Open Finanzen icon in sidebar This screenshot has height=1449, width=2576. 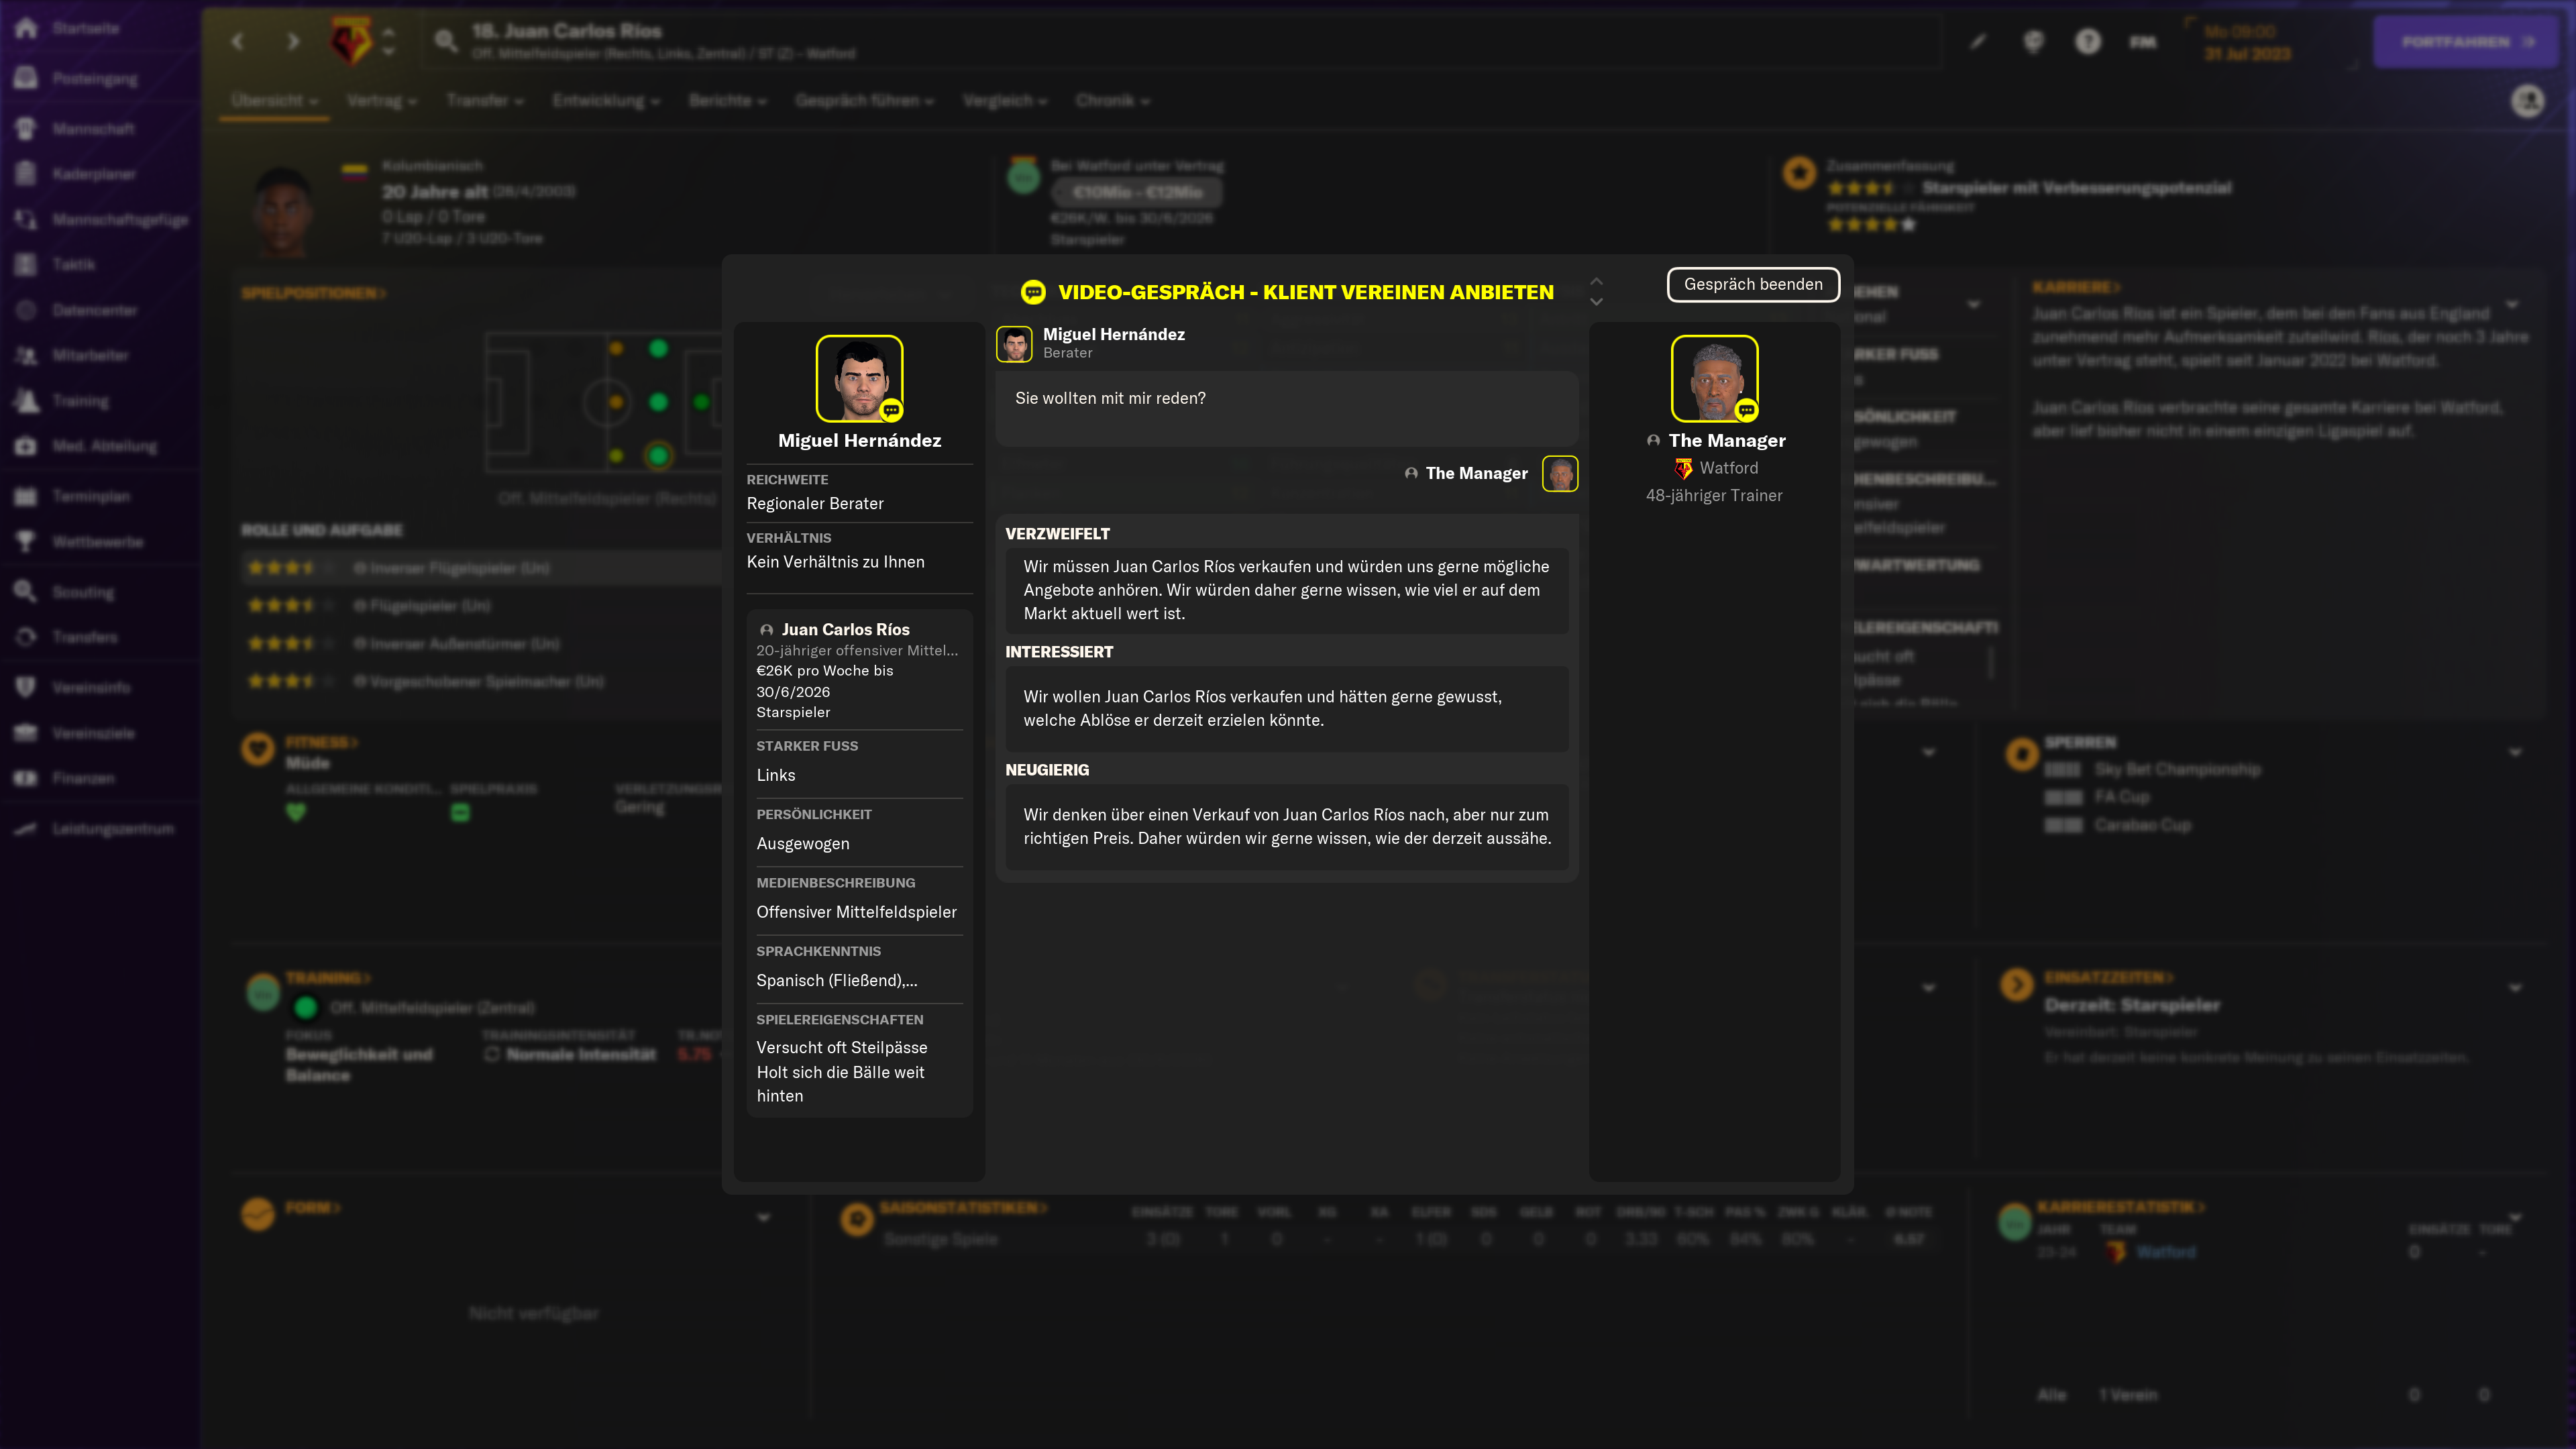tap(27, 778)
